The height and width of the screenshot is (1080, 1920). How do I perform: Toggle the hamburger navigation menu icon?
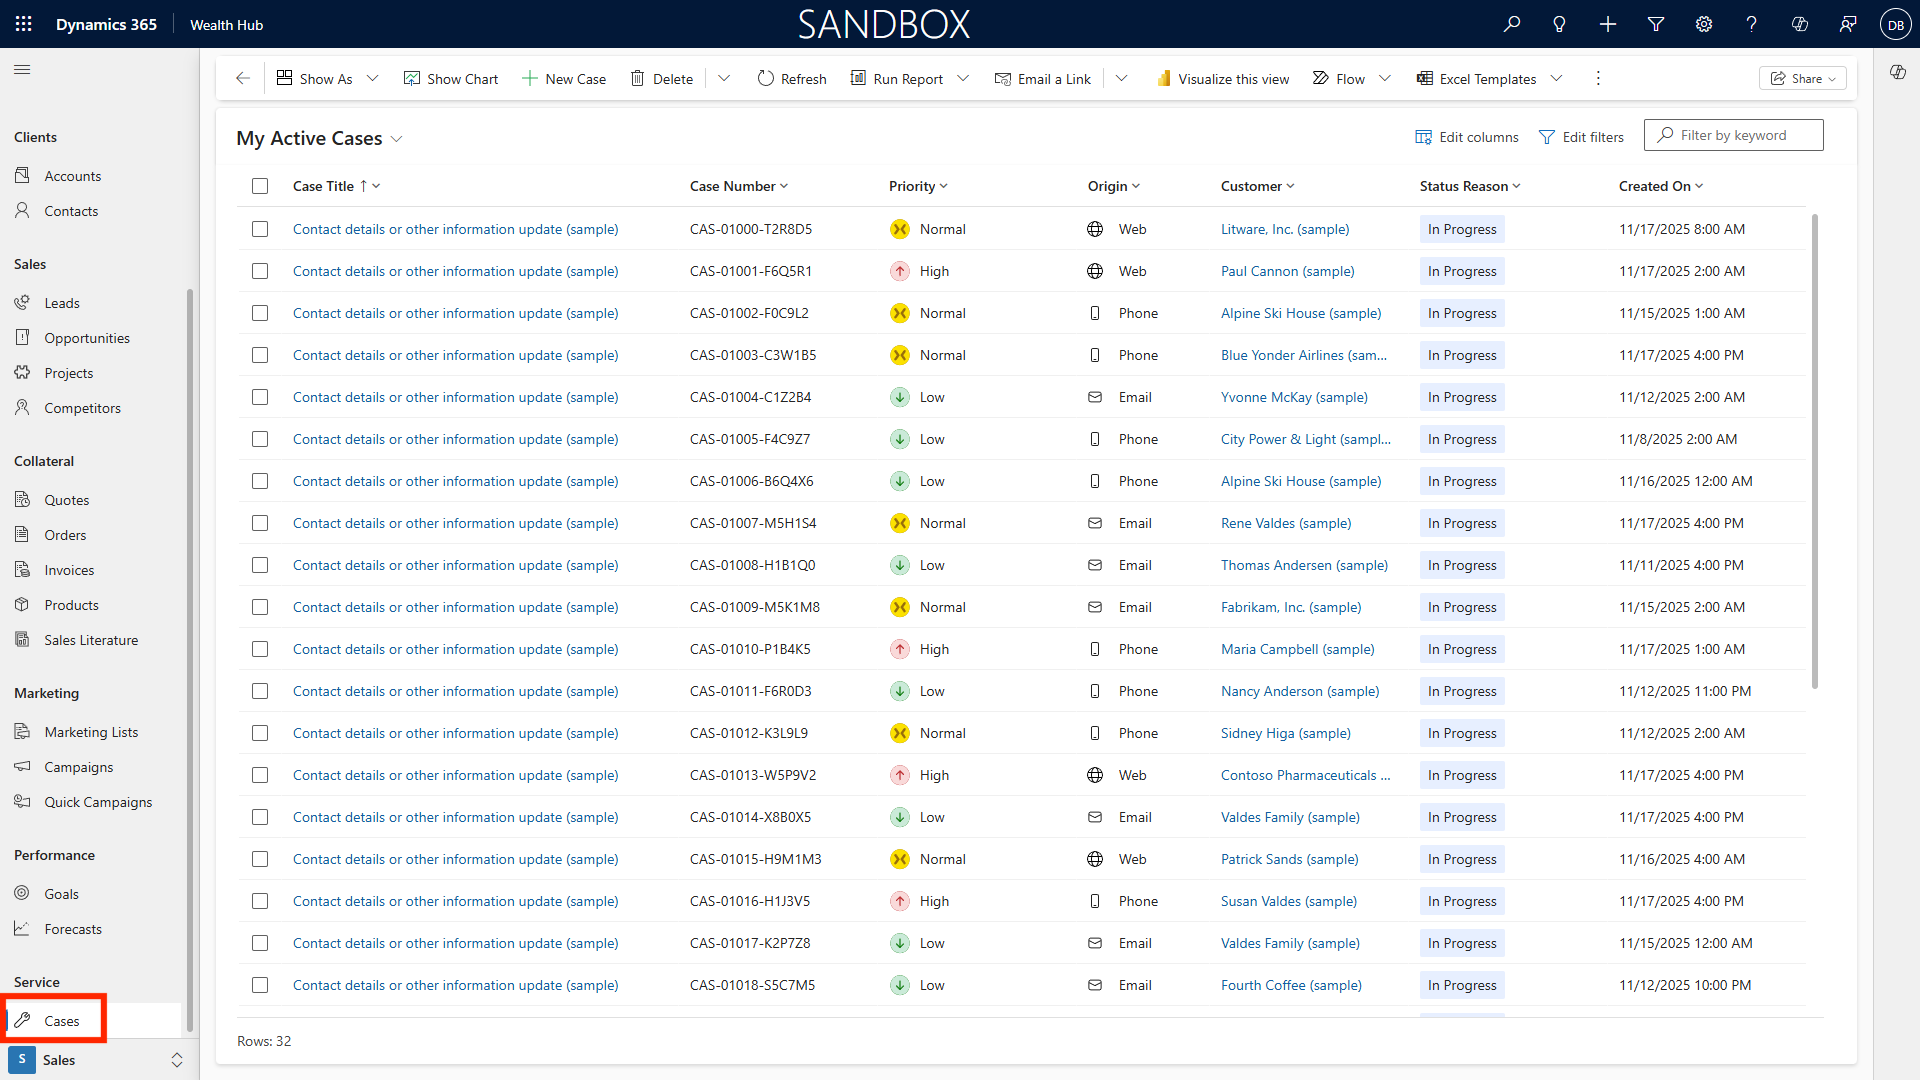point(22,70)
